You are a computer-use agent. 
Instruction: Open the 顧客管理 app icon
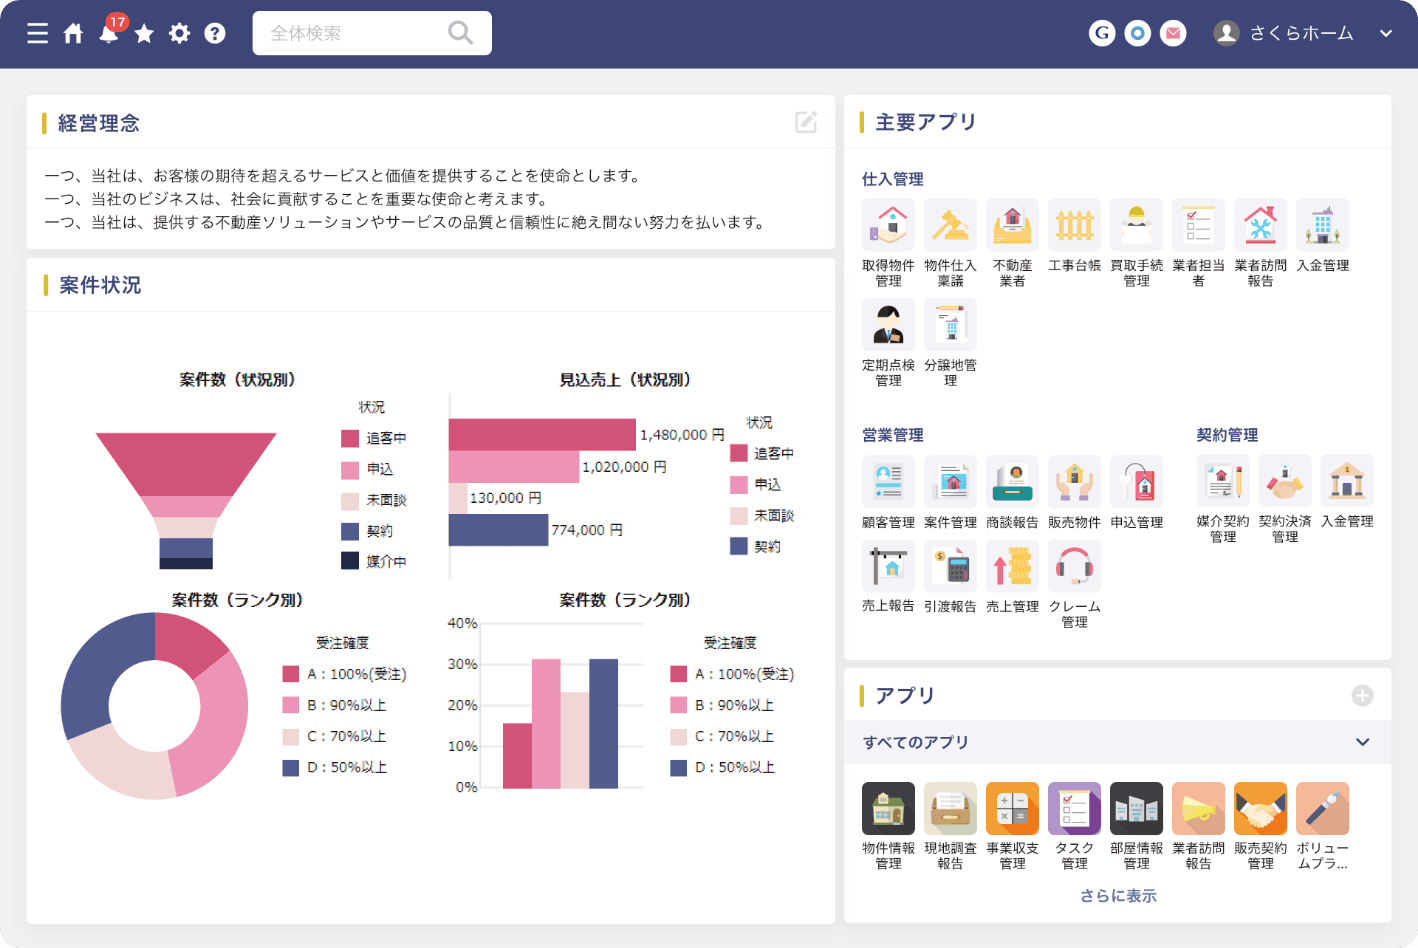(888, 482)
